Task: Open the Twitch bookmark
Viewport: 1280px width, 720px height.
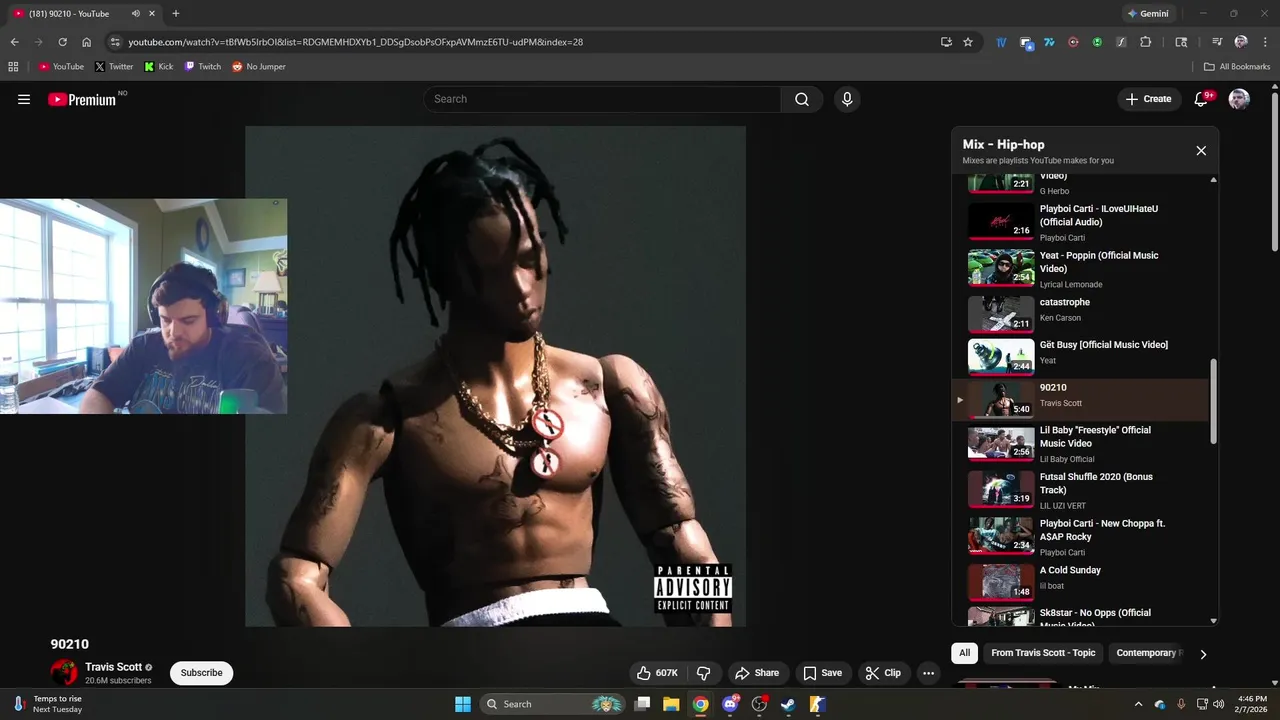Action: 203,67
